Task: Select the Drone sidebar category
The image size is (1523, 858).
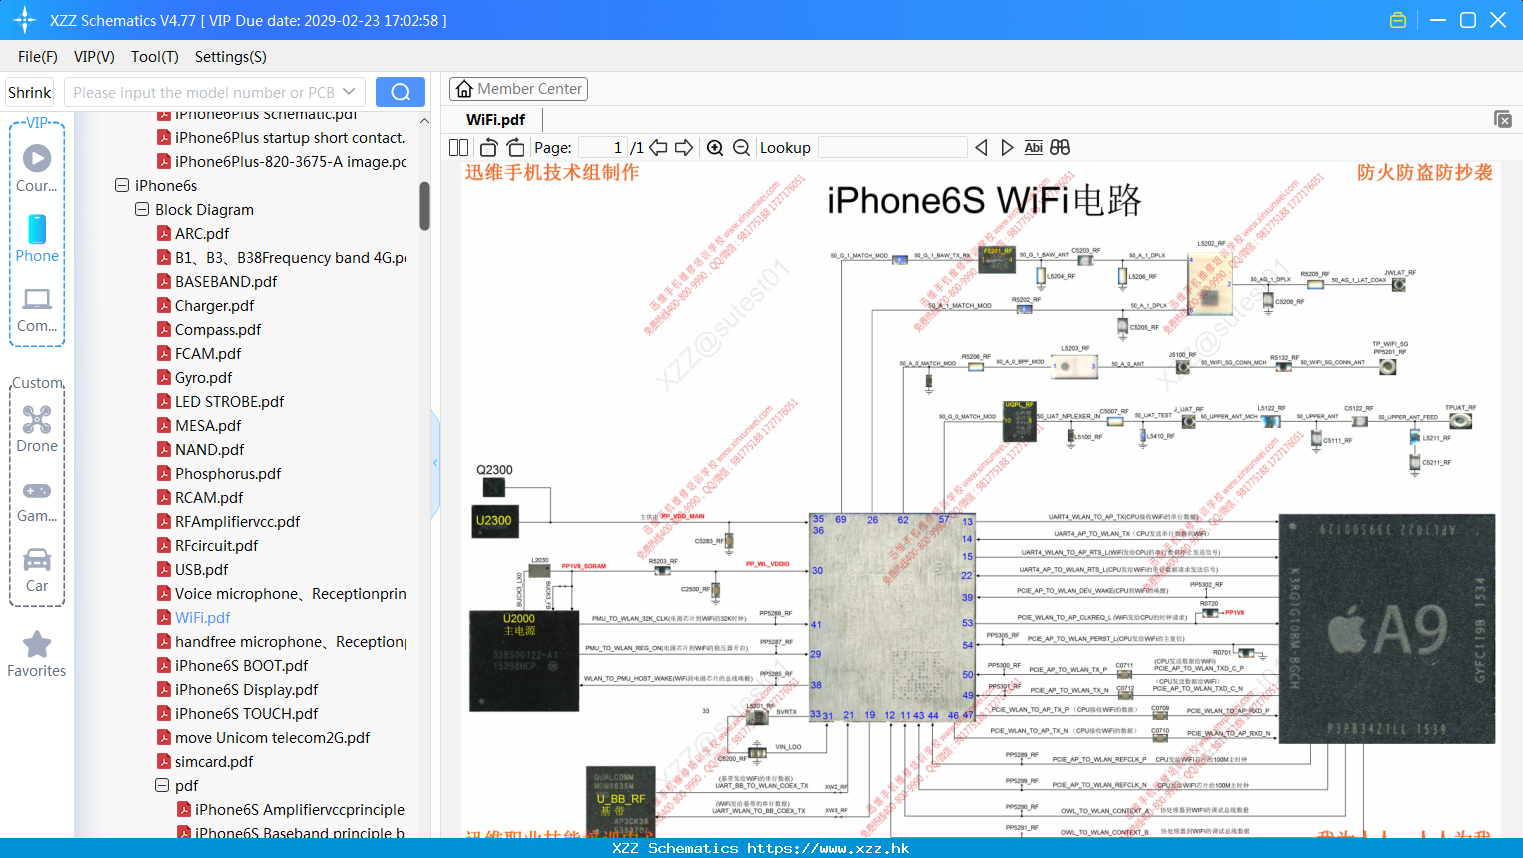Action: click(37, 429)
